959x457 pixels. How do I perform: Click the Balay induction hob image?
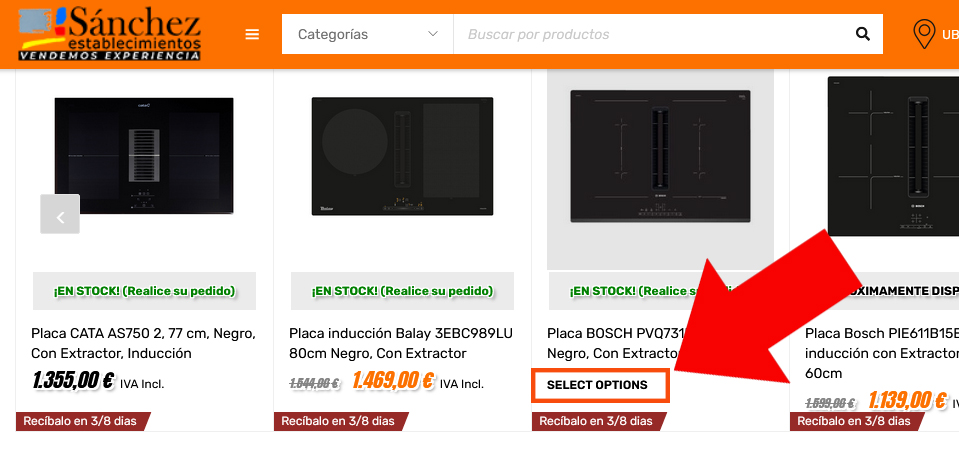pos(402,156)
